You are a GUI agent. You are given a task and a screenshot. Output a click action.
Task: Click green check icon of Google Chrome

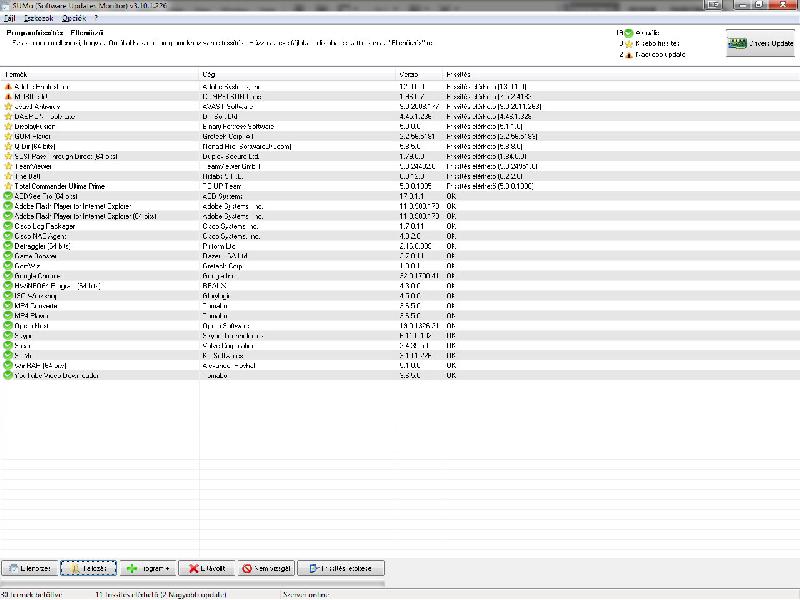coord(8,276)
